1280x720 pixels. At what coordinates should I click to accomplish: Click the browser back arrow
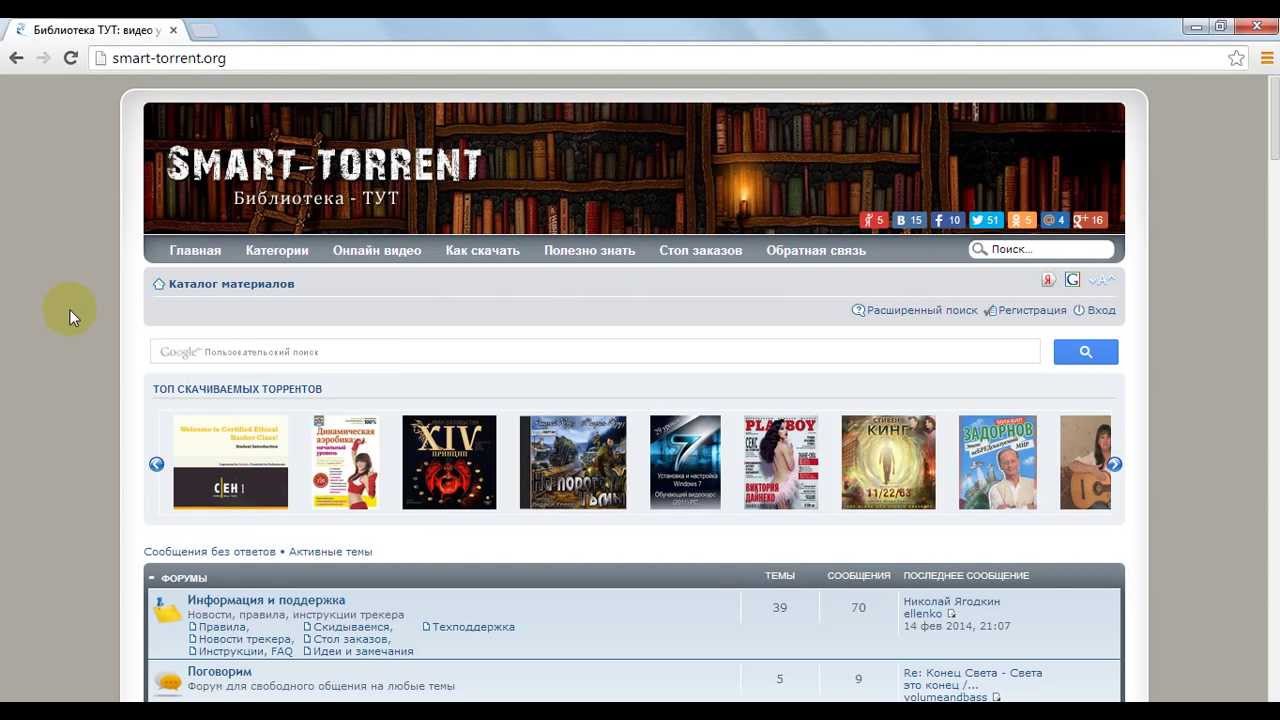tap(16, 58)
